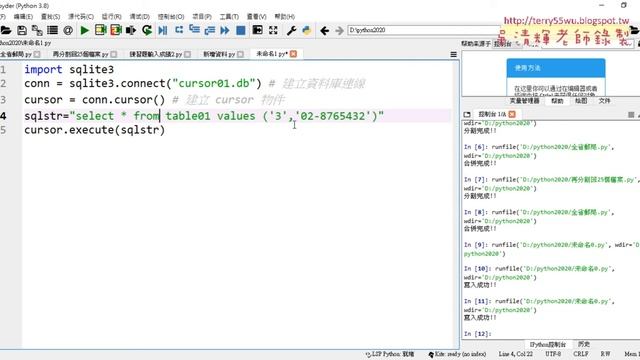The height and width of the screenshot is (360, 640).
Task: Click the Save all files icon
Action: [37, 30]
